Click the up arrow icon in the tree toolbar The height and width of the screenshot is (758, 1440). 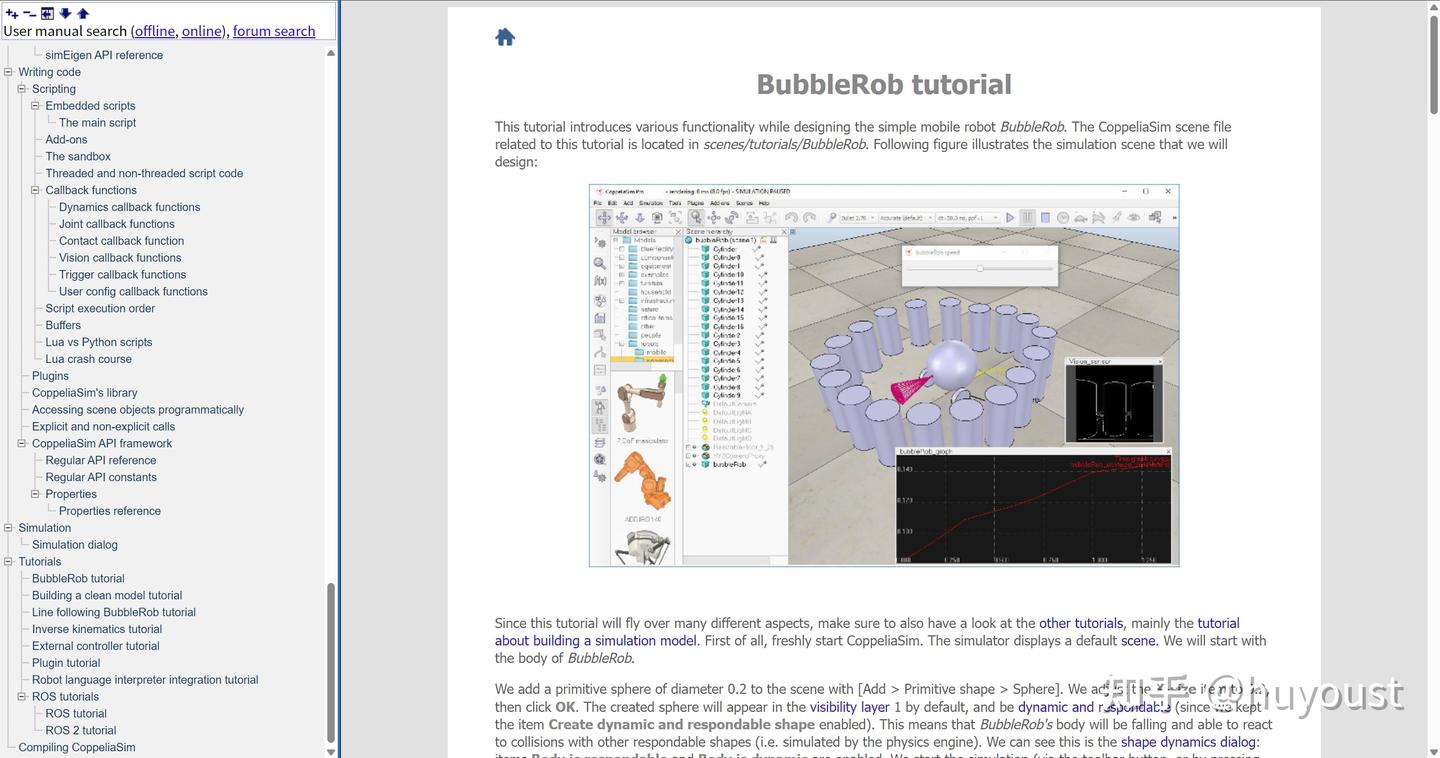pos(83,13)
